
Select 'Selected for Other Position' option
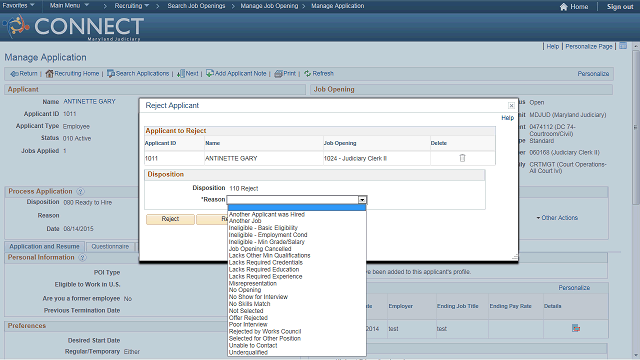[x=264, y=338]
